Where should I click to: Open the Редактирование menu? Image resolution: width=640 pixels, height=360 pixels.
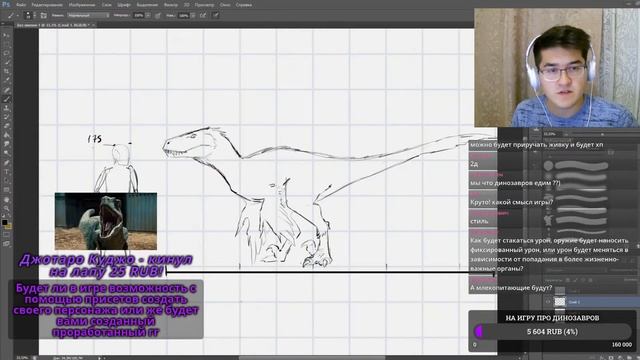(47, 5)
